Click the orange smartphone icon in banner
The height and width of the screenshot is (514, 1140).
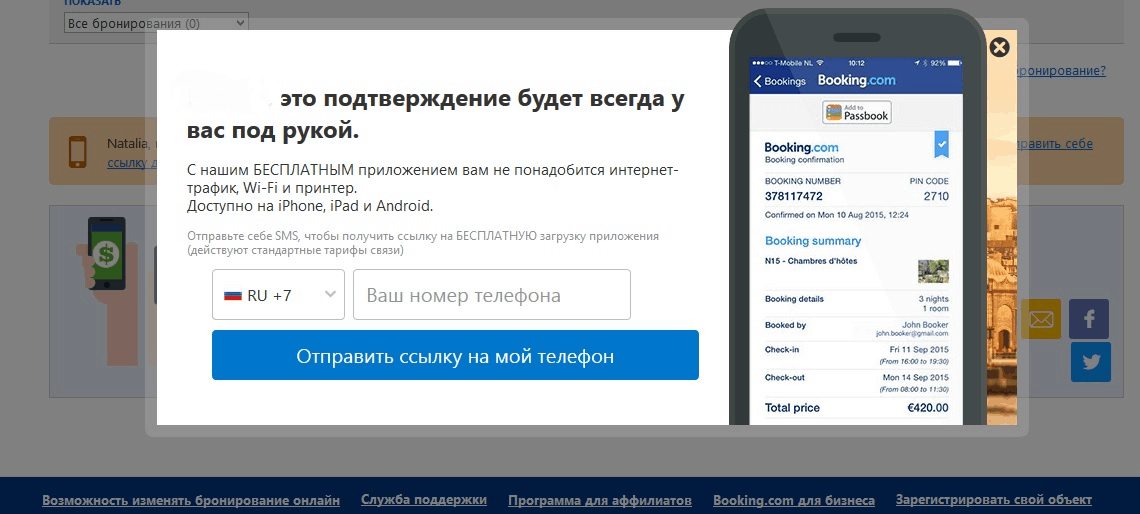[x=77, y=151]
